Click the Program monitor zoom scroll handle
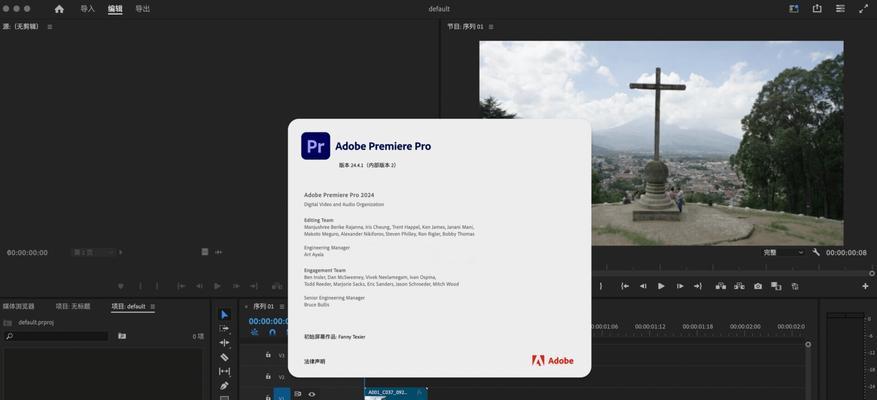Viewport: 877px width, 400px height. [x=871, y=273]
